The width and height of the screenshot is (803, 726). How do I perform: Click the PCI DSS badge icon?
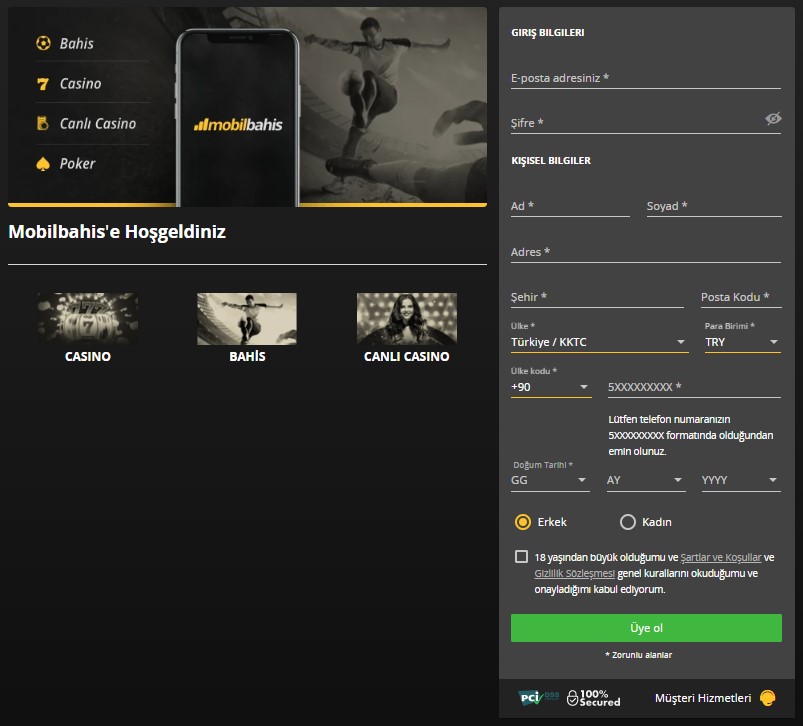539,698
